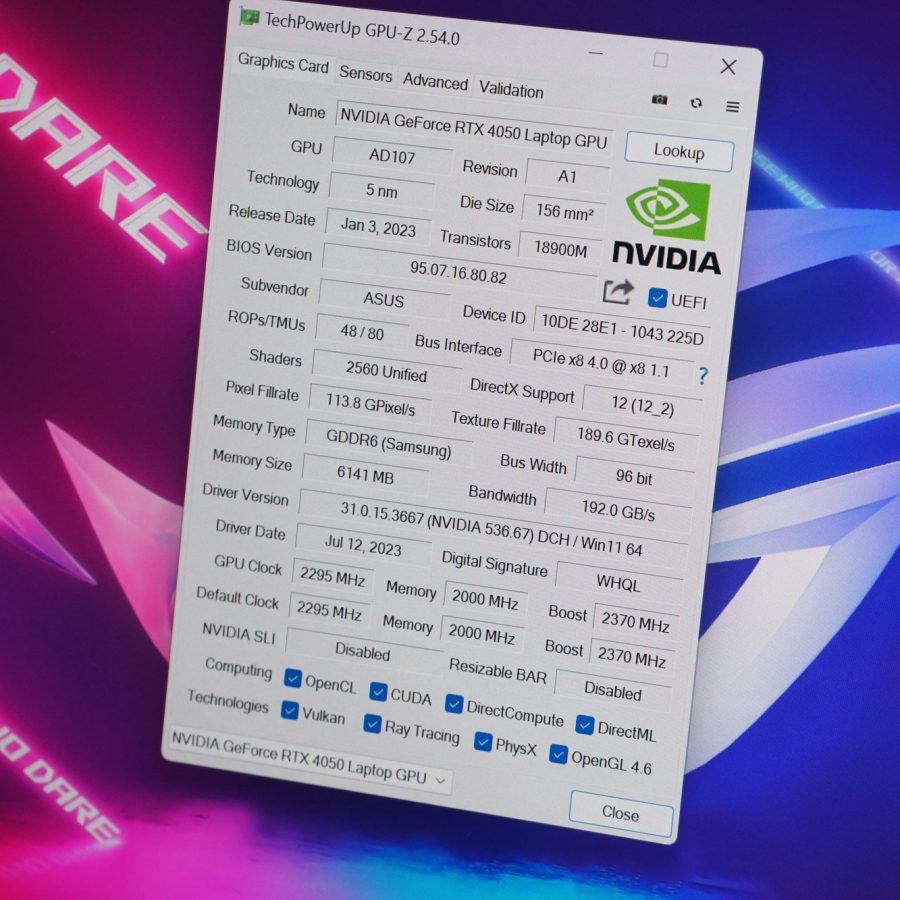Open the Validation tab
The height and width of the screenshot is (900, 900).
pyautogui.click(x=511, y=90)
